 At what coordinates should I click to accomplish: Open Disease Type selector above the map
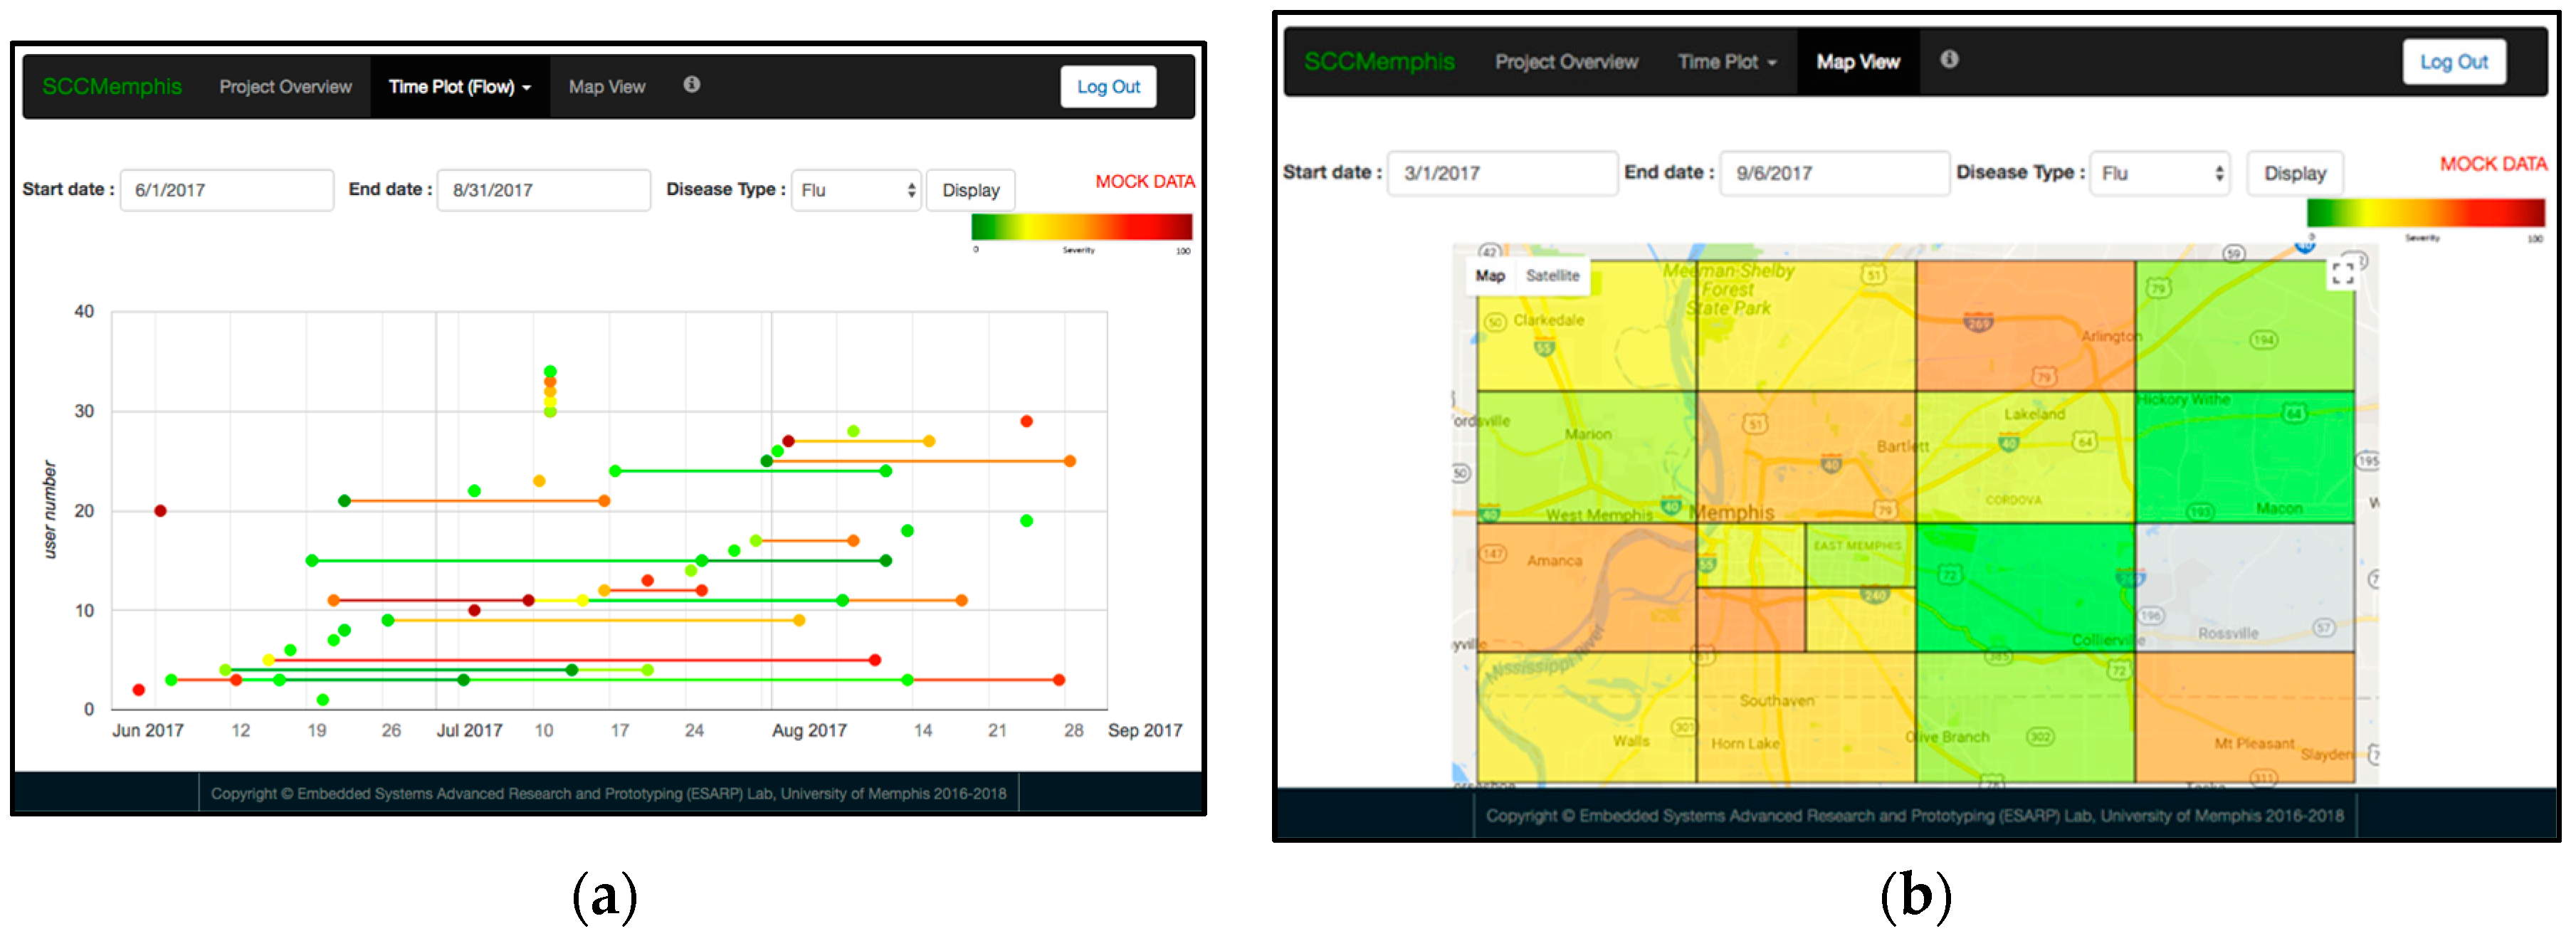2159,173
